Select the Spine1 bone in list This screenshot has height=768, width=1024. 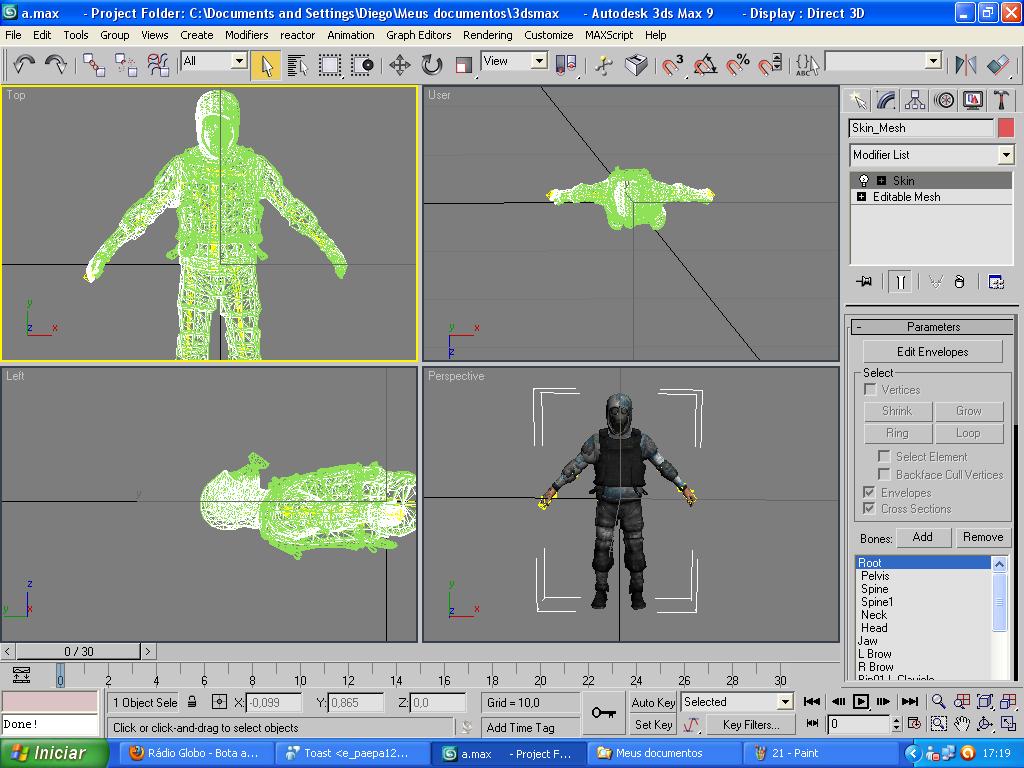click(876, 601)
